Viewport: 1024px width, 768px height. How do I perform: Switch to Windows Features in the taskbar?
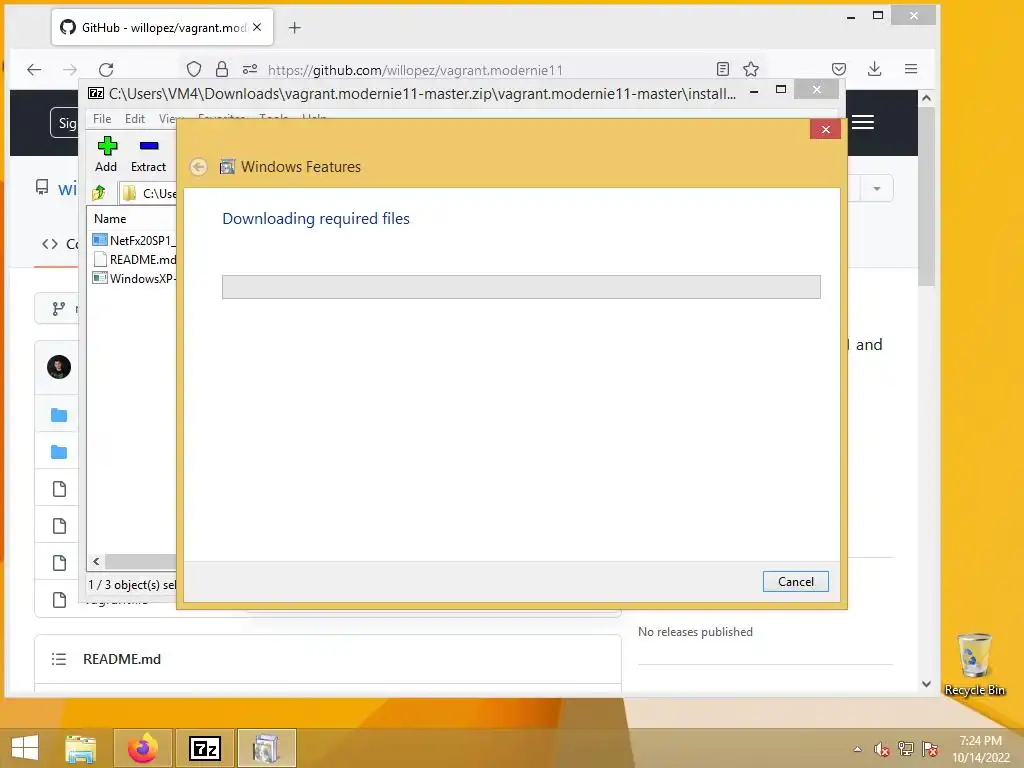pyautogui.click(x=266, y=748)
